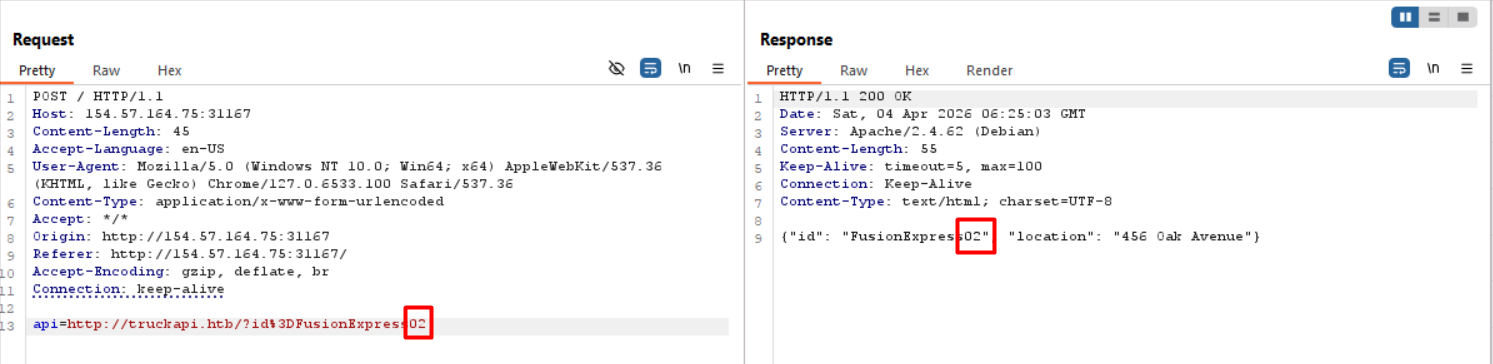Click the Request panel title
1493x364 pixels.
(43, 40)
